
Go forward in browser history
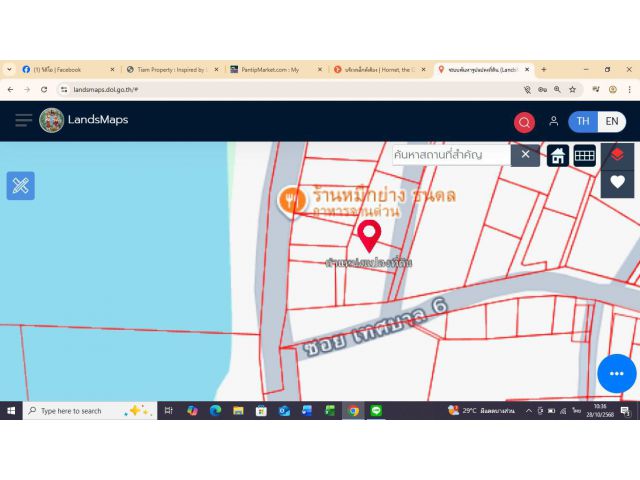(x=27, y=89)
